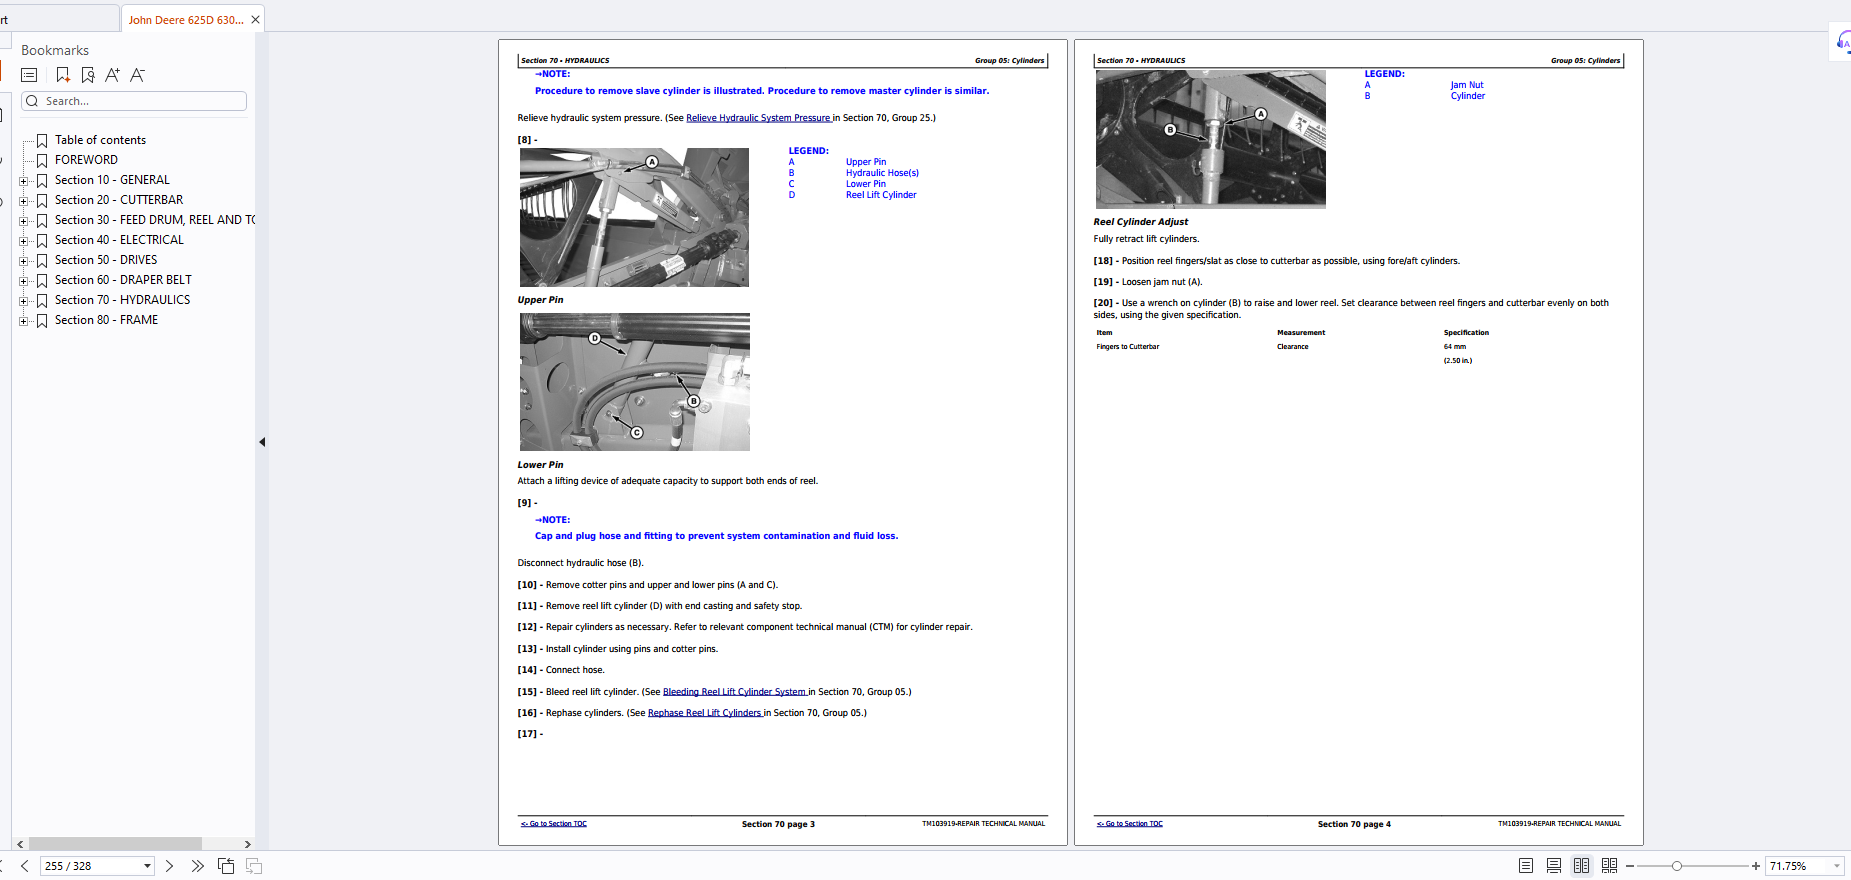Switch to single page view

[x=1525, y=866]
